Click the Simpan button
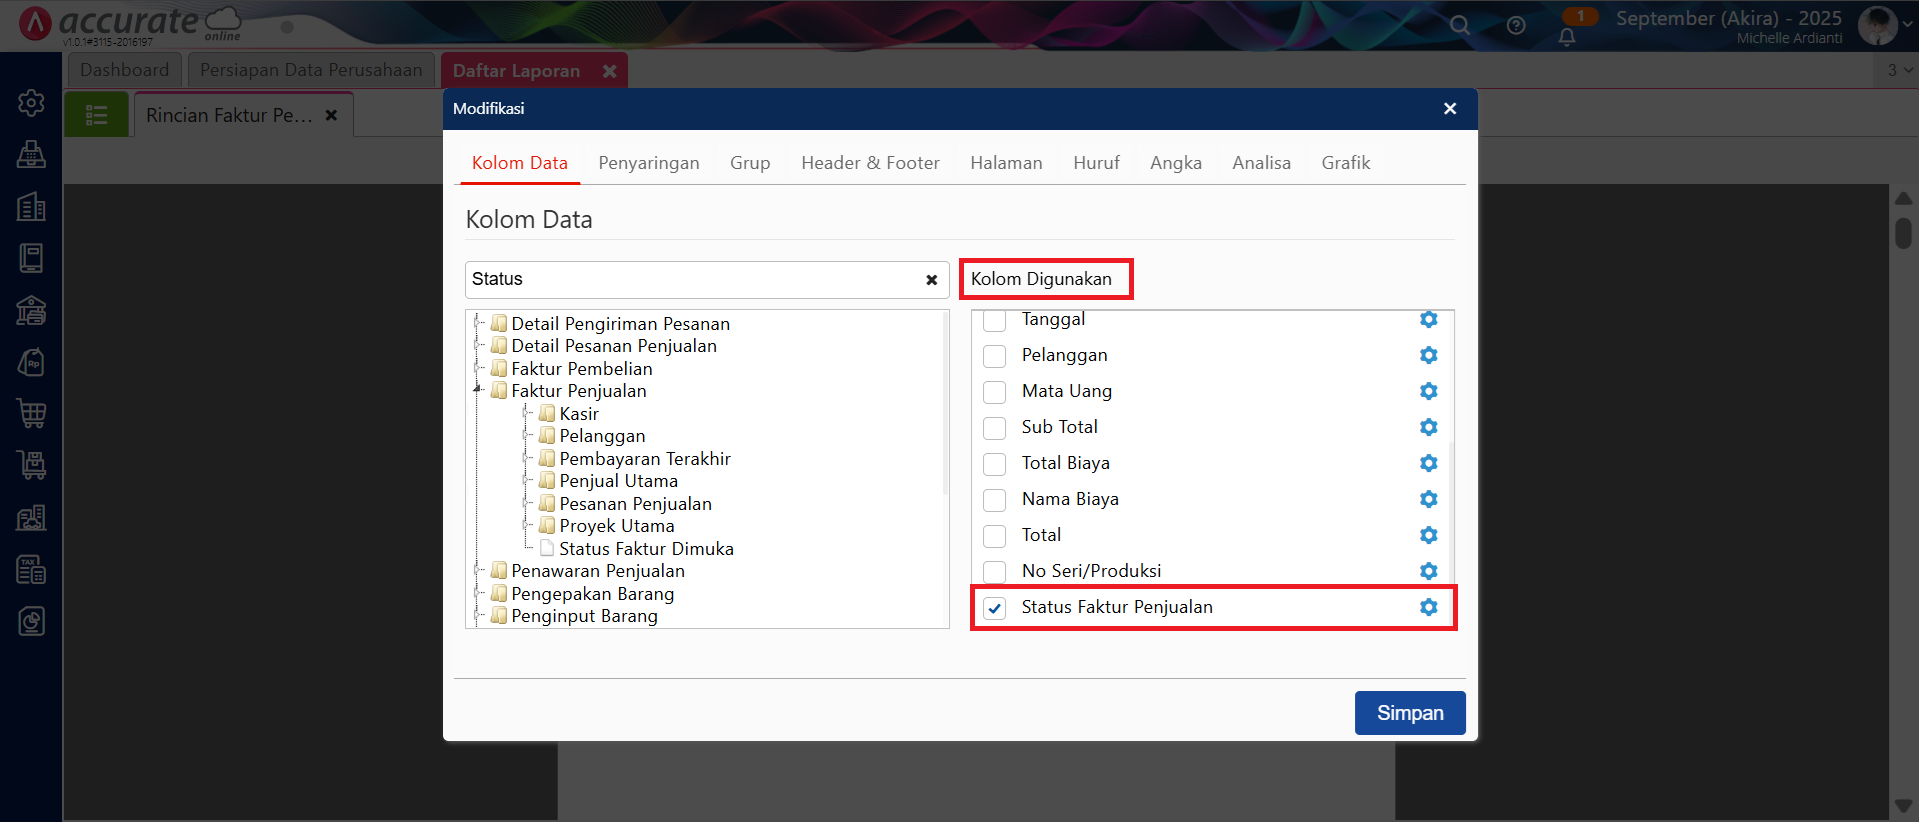Image resolution: width=1919 pixels, height=822 pixels. [1409, 713]
